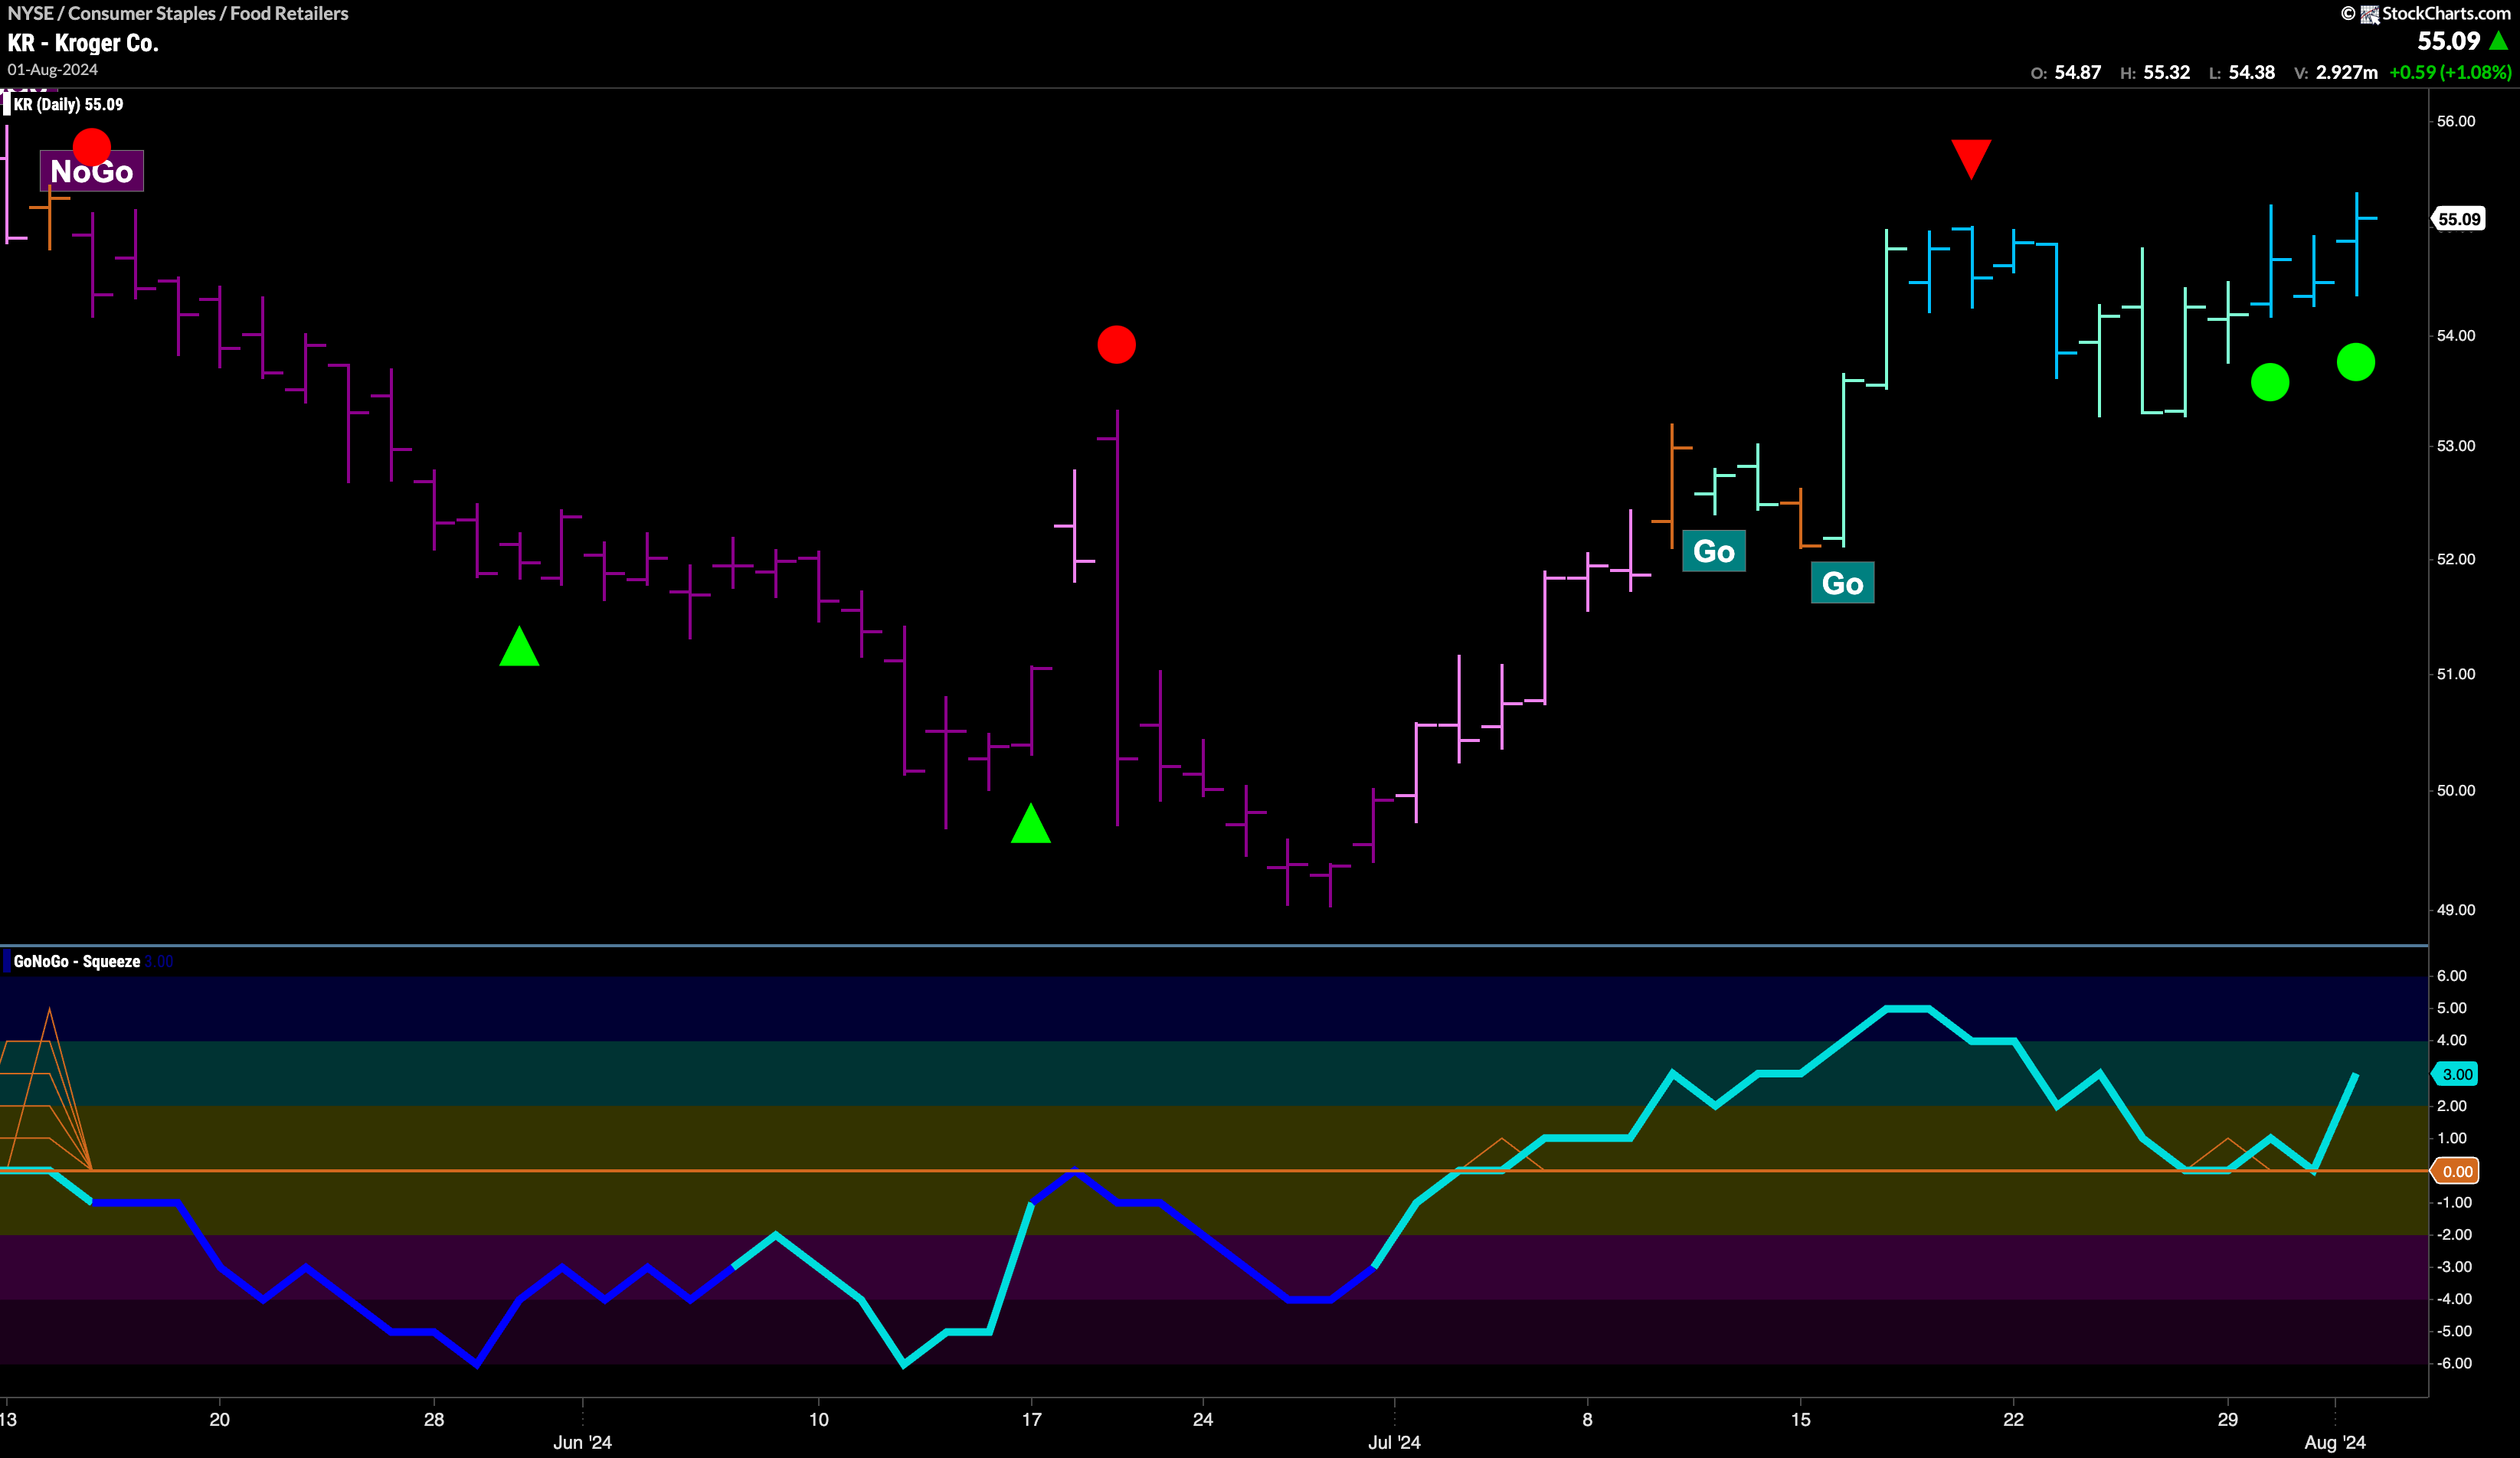Click the NYSE / Consumer Staples / Food Retailers breadcrumb

pyautogui.click(x=178, y=13)
